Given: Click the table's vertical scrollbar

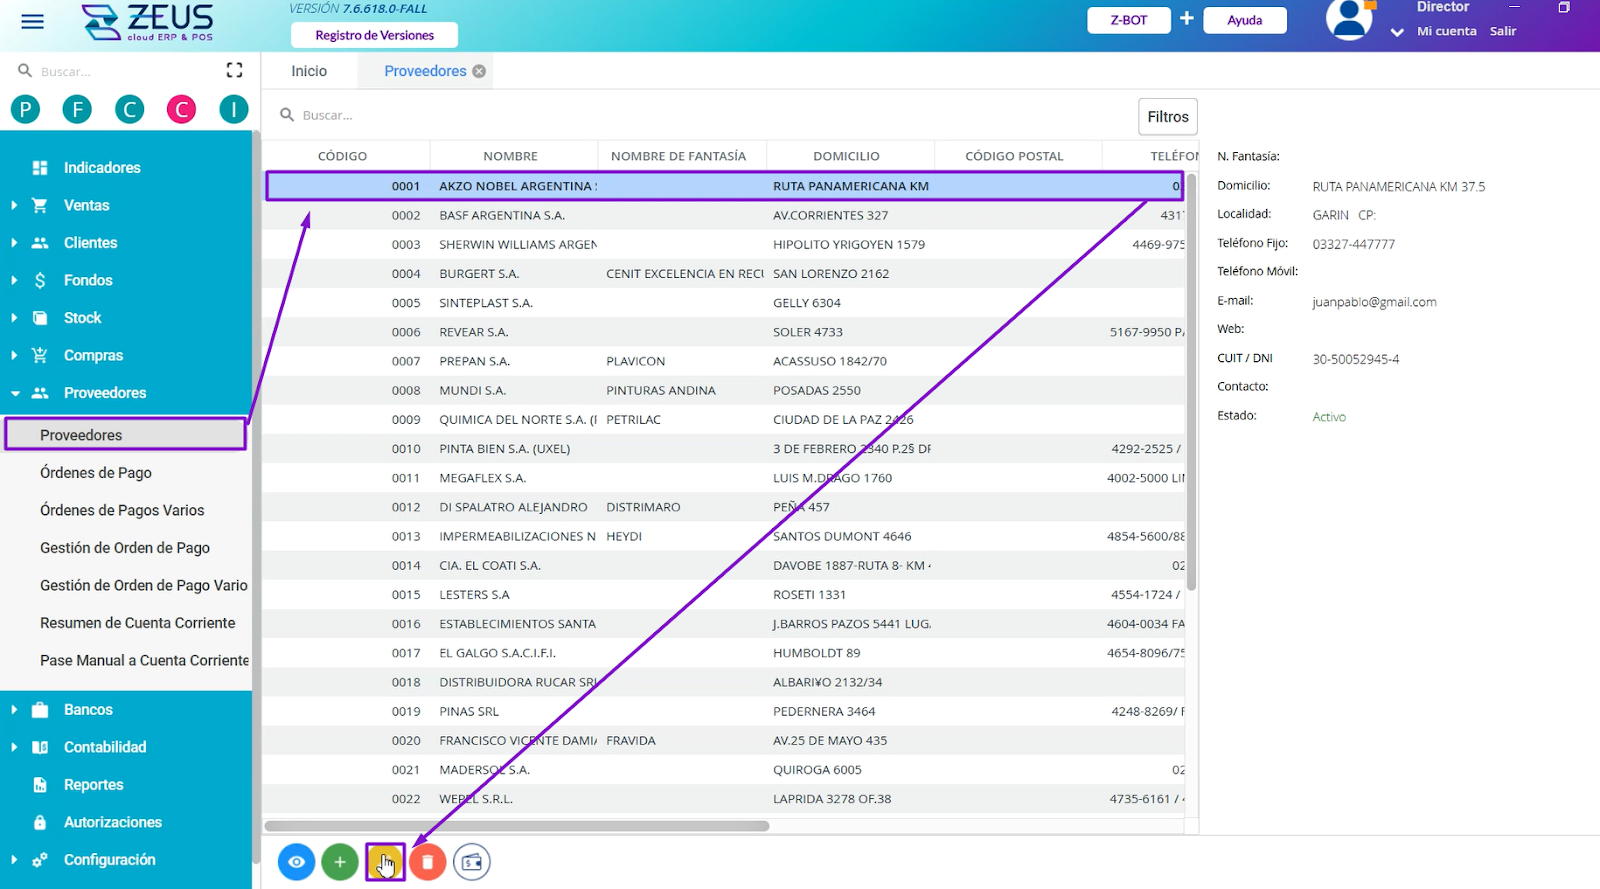Looking at the screenshot, I should [x=1191, y=380].
